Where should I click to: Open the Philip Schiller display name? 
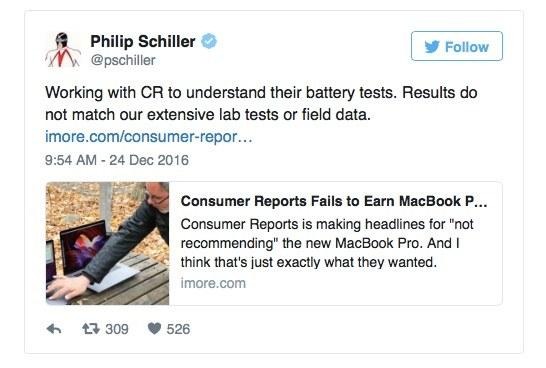143,41
